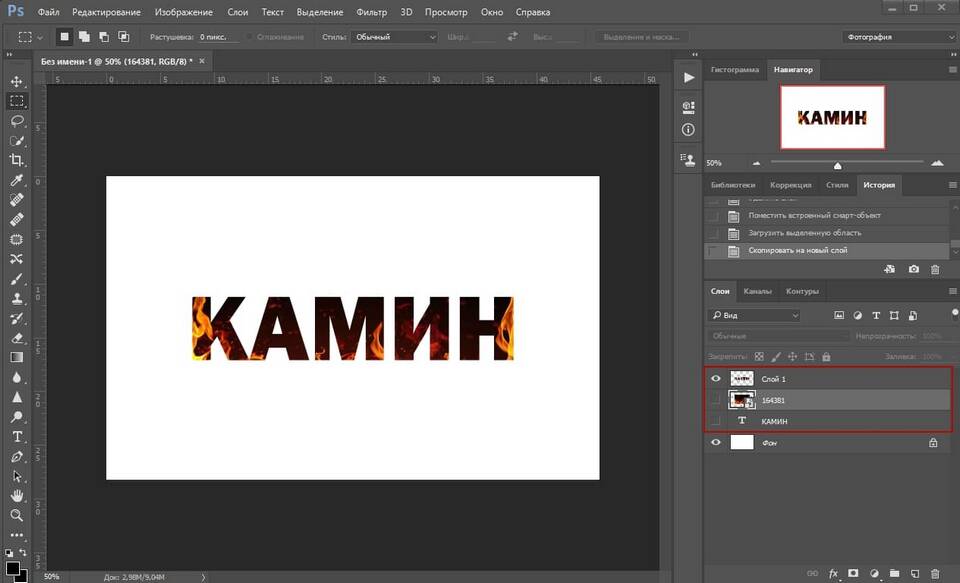
Task: Select the Sharpen triangle tool
Action: 17,397
